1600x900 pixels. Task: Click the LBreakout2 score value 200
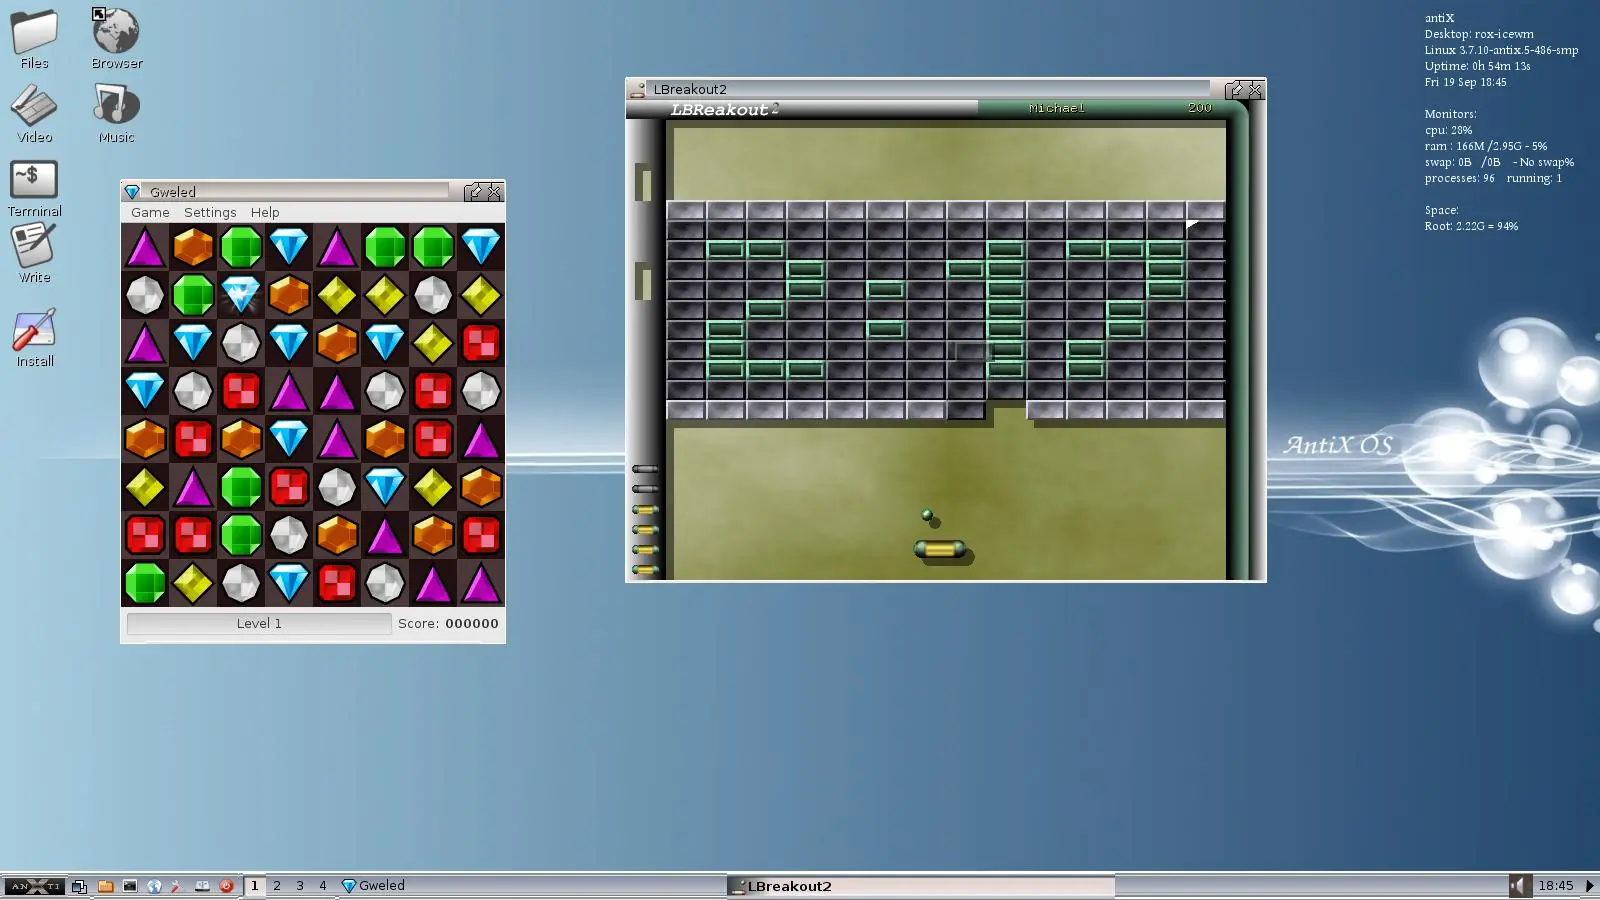[x=1200, y=108]
